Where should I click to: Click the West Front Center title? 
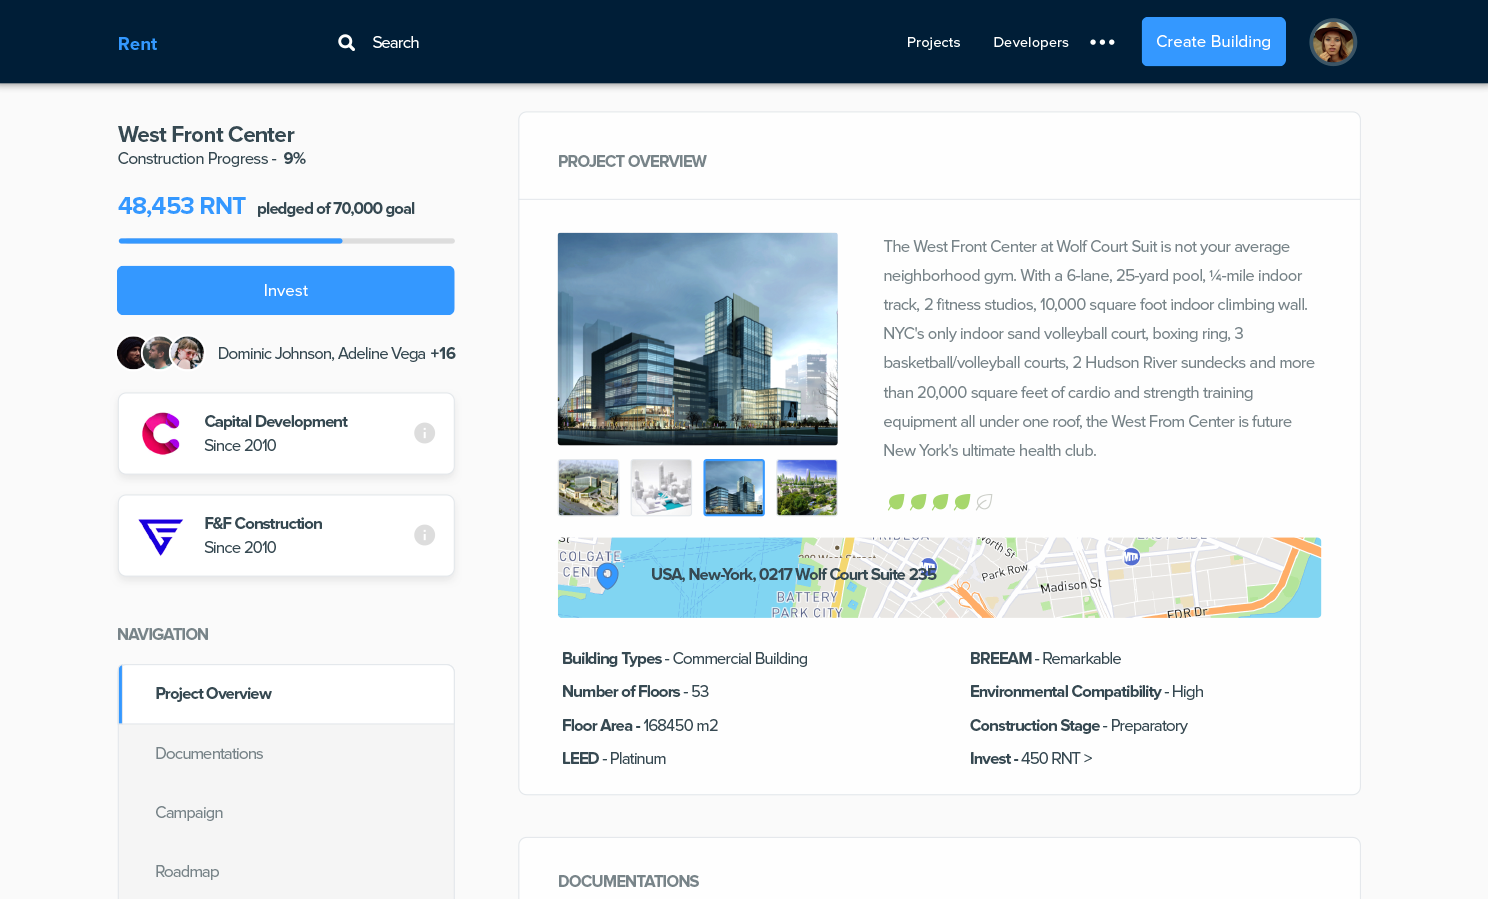206,134
